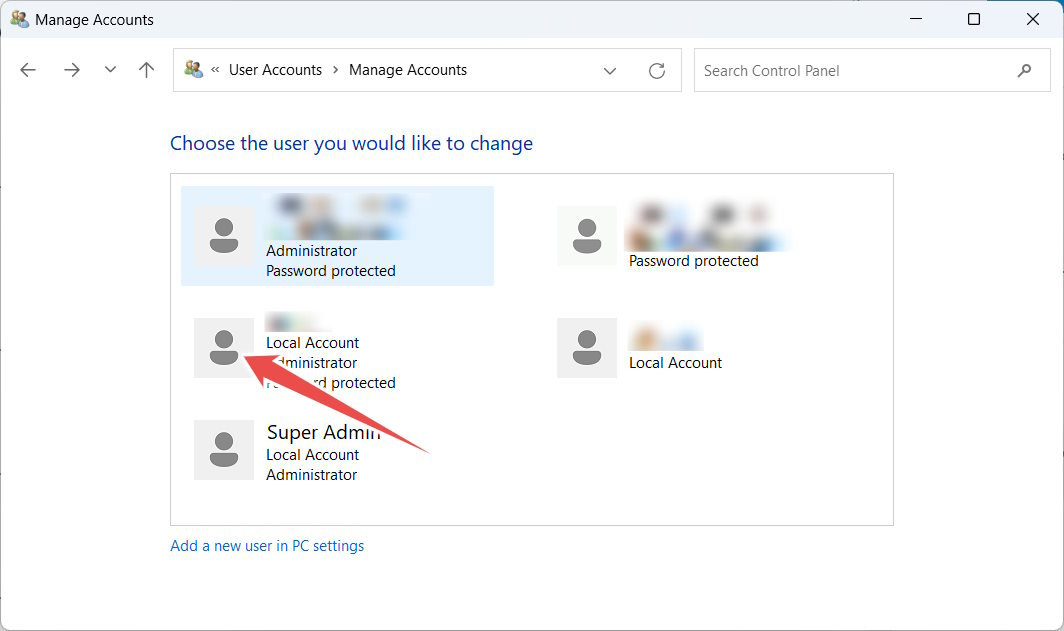The width and height of the screenshot is (1064, 631).
Task: Click the Super Admin user avatar
Action: [x=224, y=450]
